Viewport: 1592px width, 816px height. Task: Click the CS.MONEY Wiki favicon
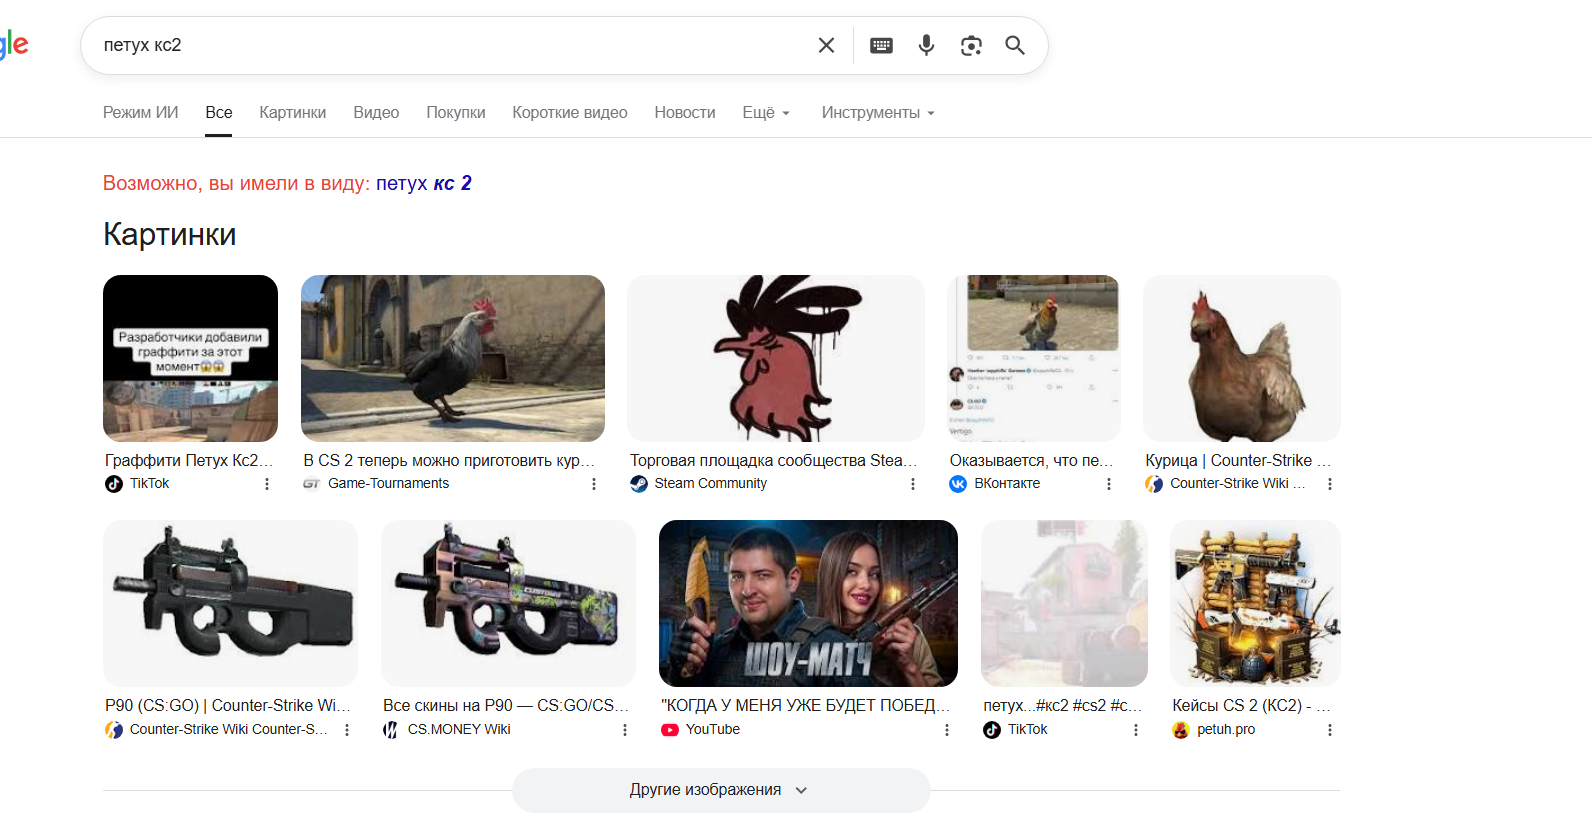tap(392, 730)
